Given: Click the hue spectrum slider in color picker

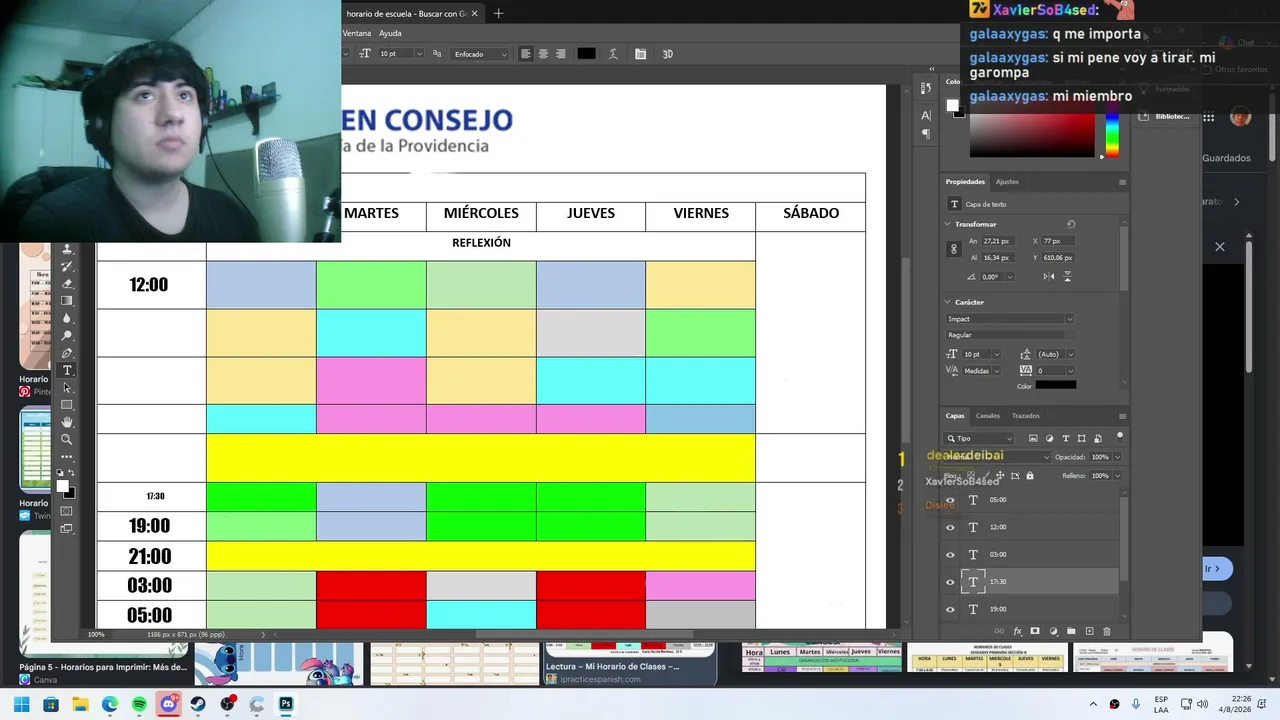Looking at the screenshot, I should 1111,136.
